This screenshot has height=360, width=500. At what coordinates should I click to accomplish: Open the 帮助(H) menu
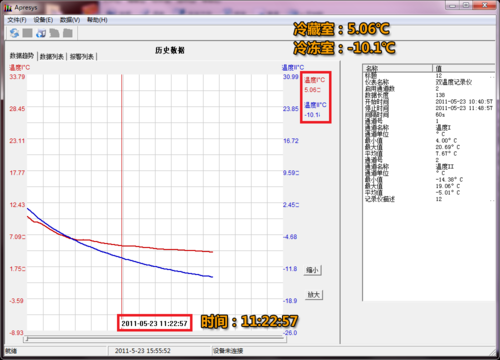97,20
